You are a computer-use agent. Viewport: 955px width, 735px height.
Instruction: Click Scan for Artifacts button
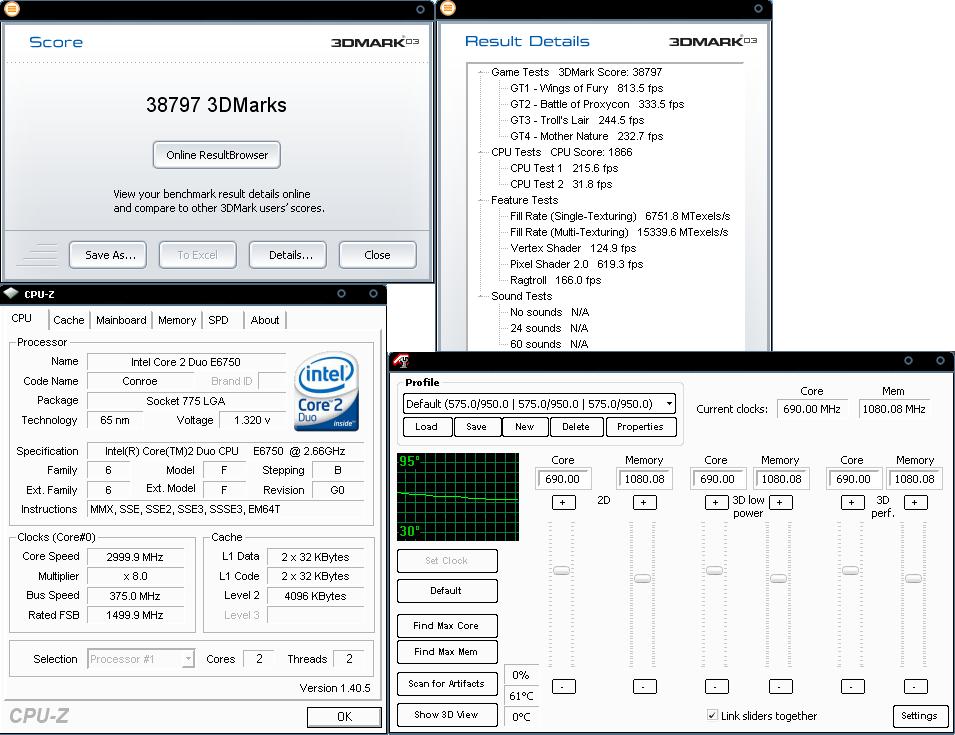click(447, 684)
